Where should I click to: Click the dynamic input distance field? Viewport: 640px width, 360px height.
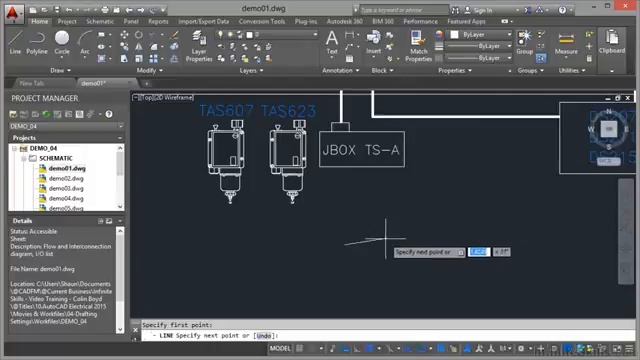coord(479,252)
